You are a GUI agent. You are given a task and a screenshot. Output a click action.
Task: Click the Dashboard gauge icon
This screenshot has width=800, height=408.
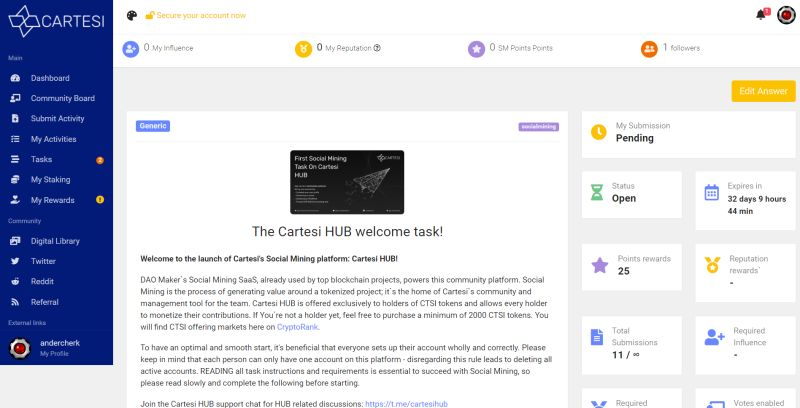tap(15, 78)
